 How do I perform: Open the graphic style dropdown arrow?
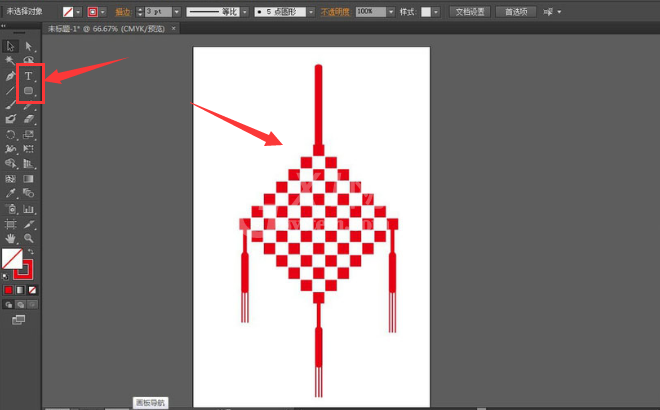point(436,12)
